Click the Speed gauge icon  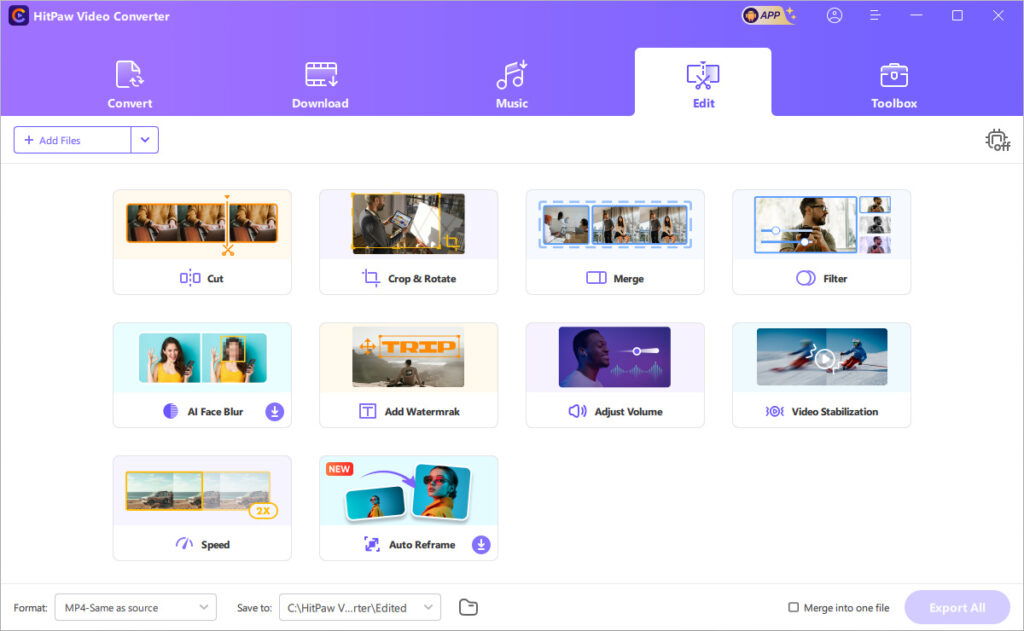[x=185, y=544]
